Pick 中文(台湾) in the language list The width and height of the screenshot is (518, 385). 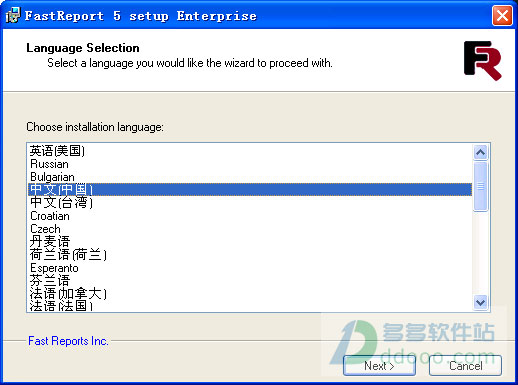pyautogui.click(x=250, y=202)
